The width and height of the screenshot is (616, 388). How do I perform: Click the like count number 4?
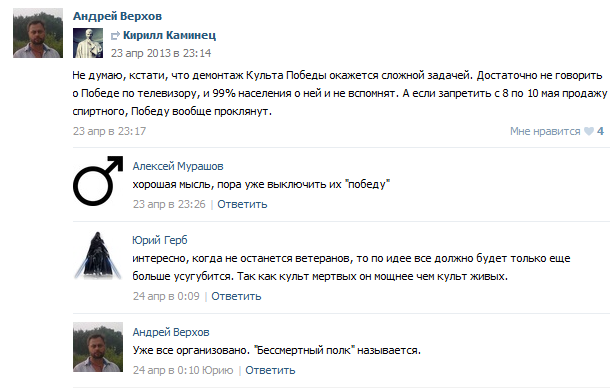point(600,131)
